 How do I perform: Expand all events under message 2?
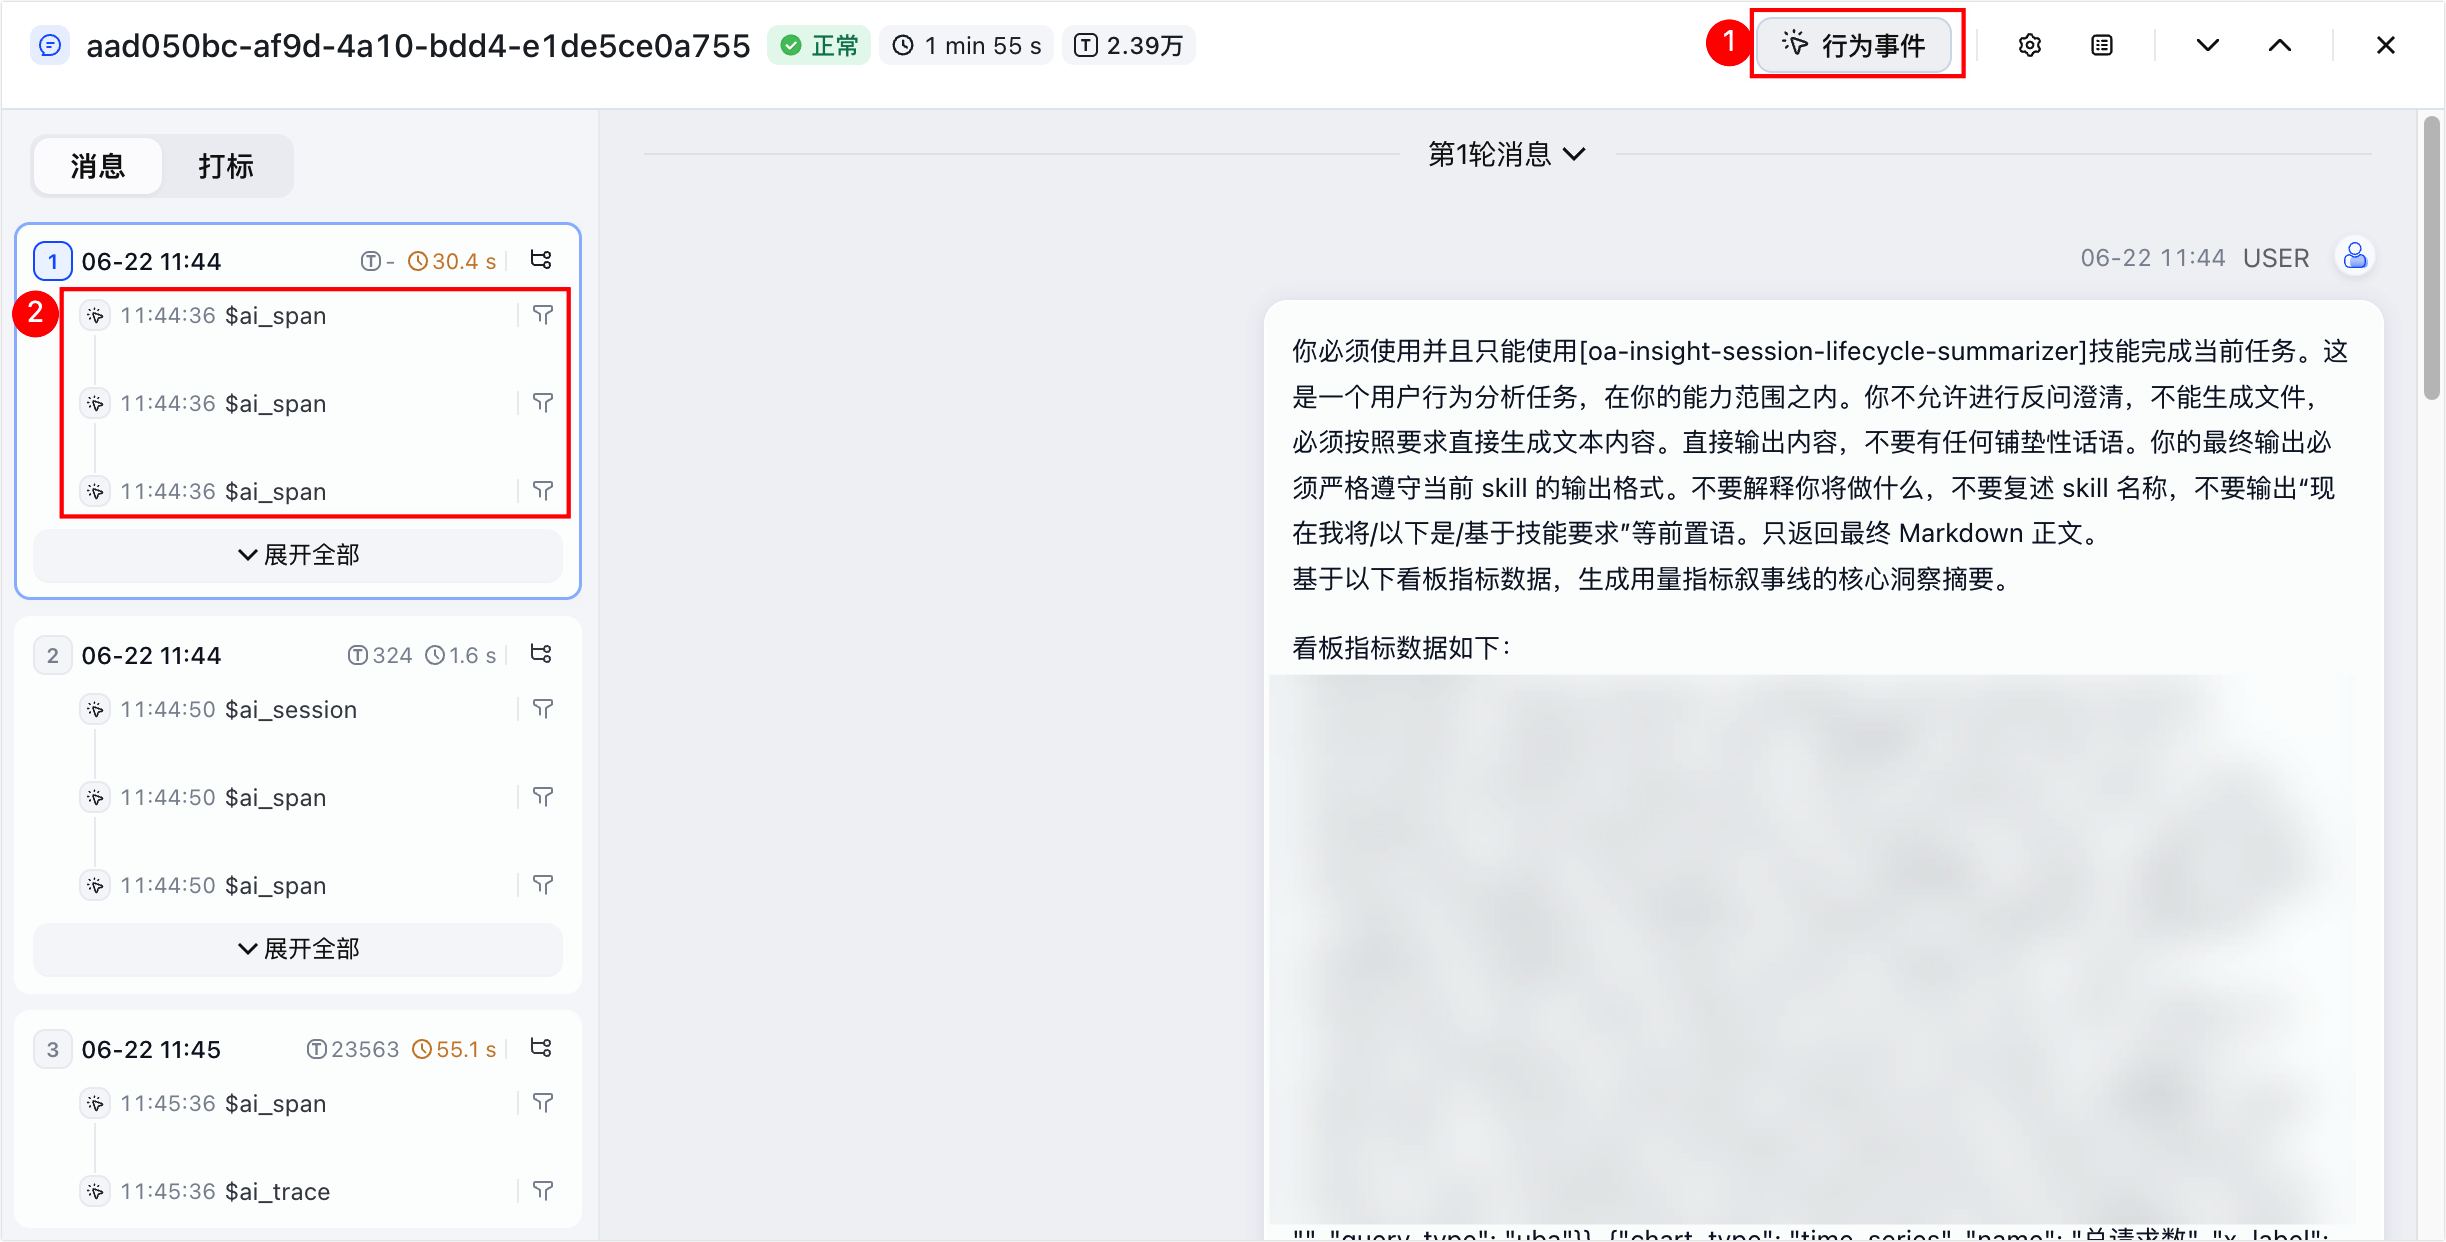click(x=298, y=949)
